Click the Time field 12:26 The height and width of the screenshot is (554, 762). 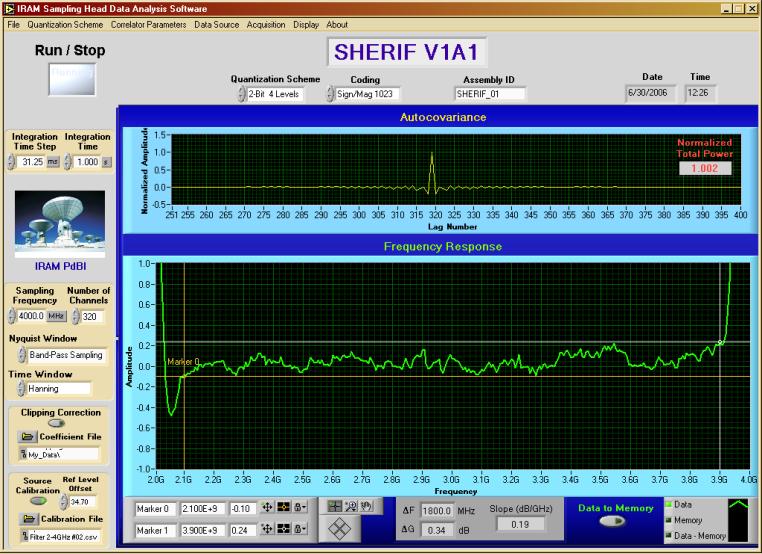pyautogui.click(x=700, y=93)
